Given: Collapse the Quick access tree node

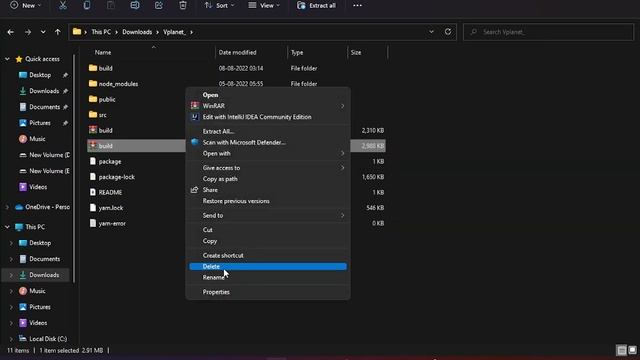Looking at the screenshot, I should pos(7,59).
